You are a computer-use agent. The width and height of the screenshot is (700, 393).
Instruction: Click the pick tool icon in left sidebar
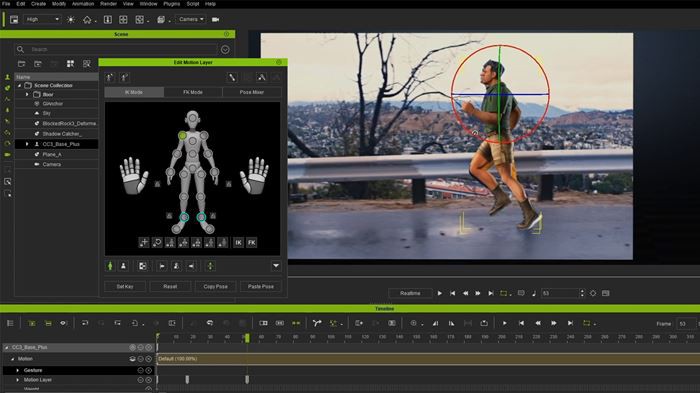click(8, 182)
